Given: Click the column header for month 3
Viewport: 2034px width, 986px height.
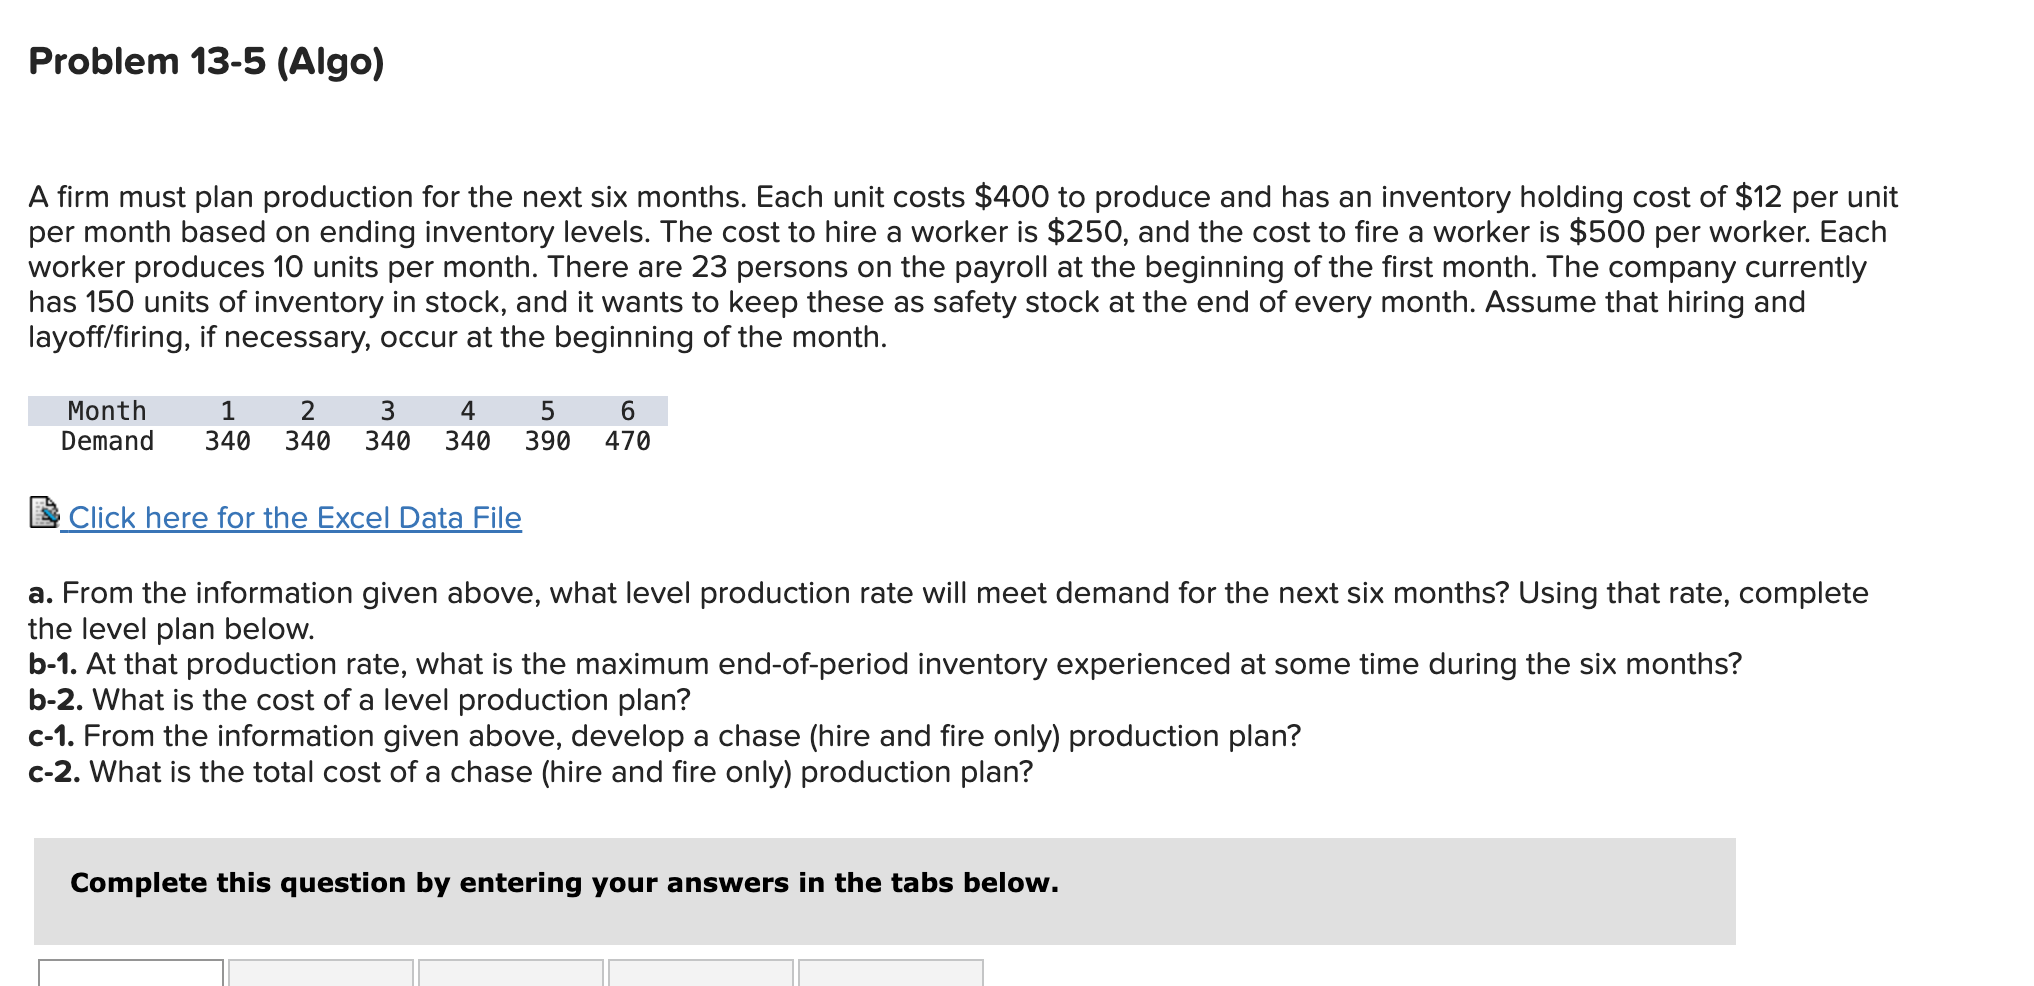Looking at the screenshot, I should 388,410.
